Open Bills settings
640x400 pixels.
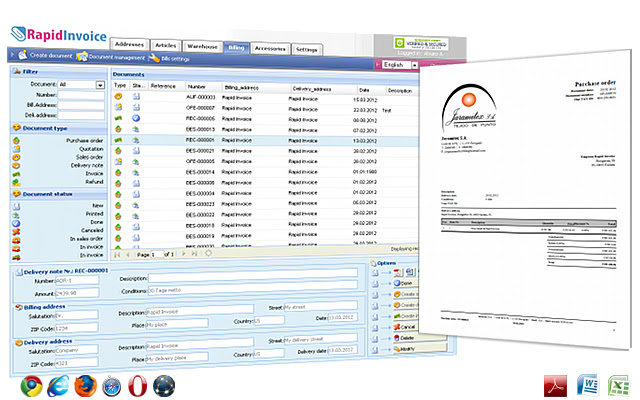click(169, 59)
